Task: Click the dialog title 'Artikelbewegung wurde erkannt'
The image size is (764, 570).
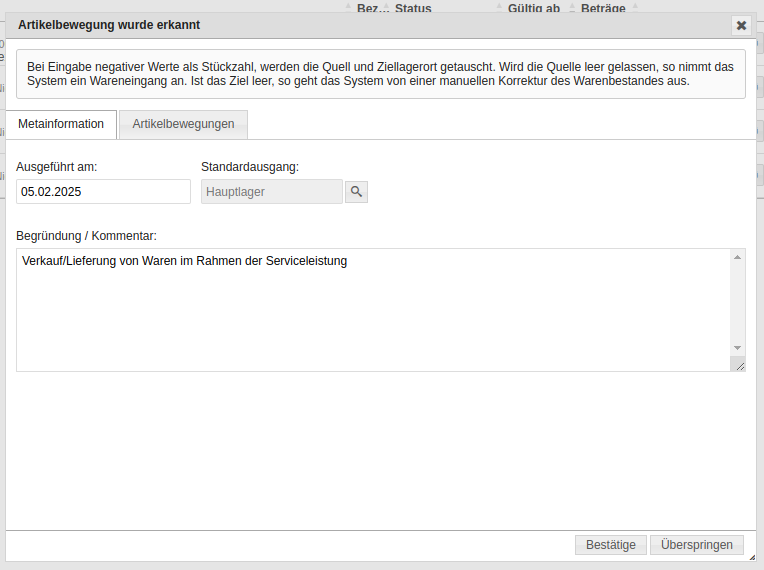Action: coord(109,25)
